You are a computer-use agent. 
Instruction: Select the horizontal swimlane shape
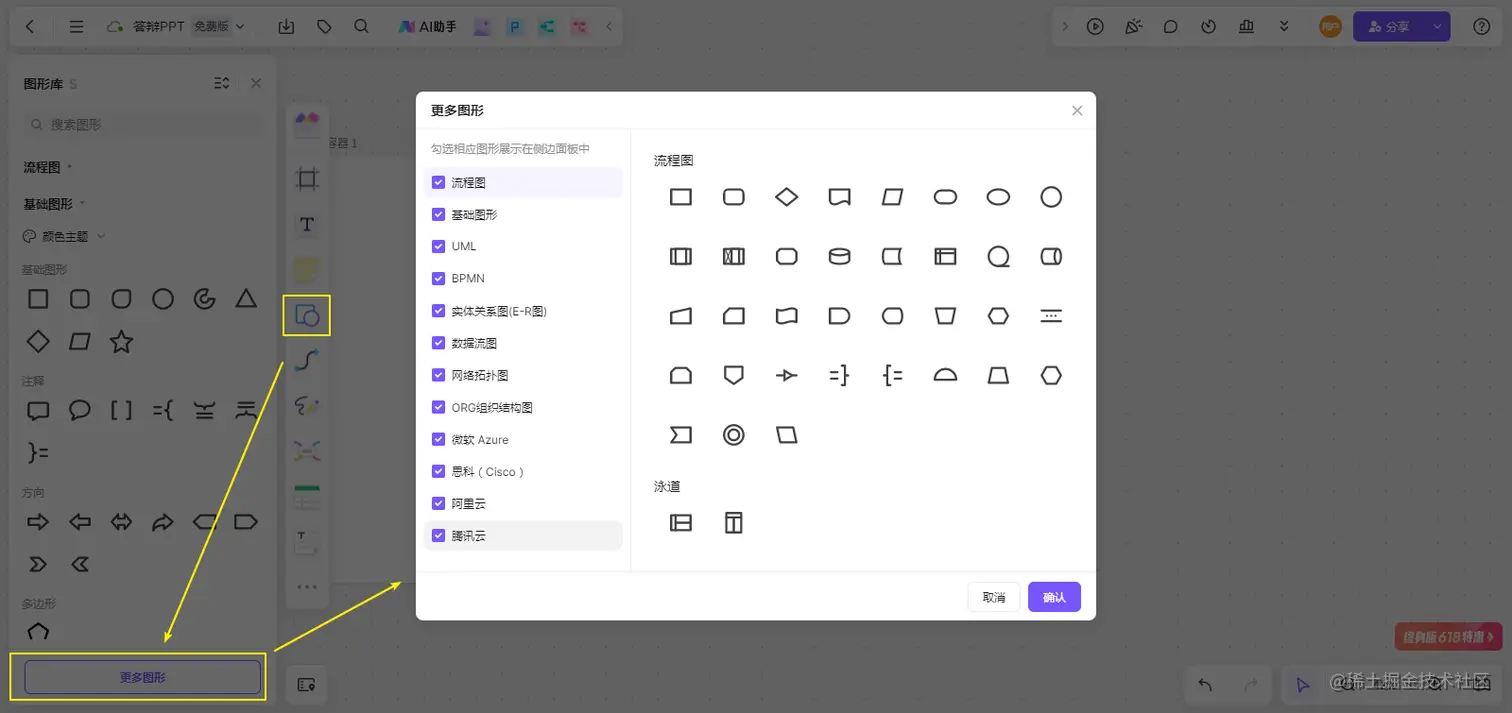point(681,522)
